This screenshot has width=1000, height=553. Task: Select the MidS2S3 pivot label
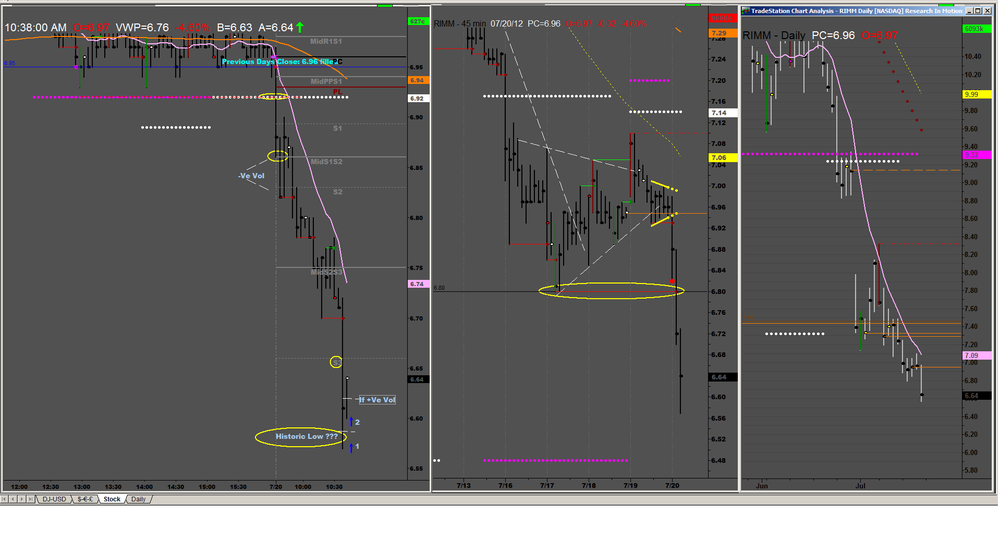(x=326, y=272)
